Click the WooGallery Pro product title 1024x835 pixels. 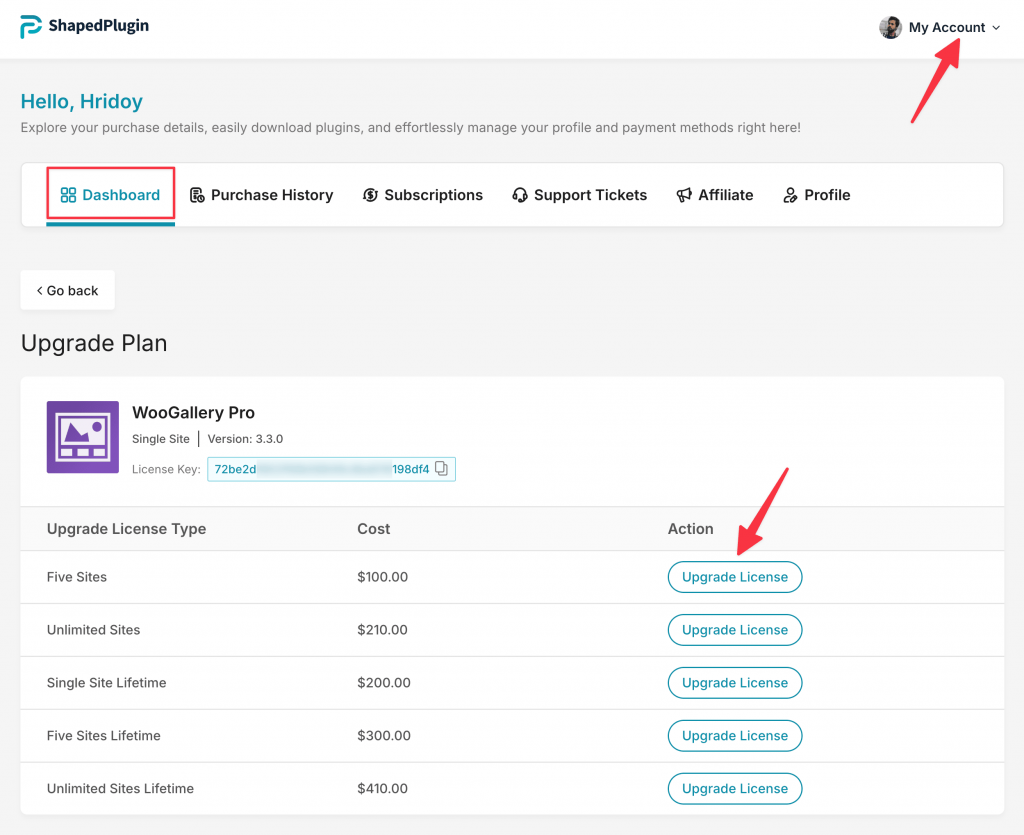click(193, 413)
